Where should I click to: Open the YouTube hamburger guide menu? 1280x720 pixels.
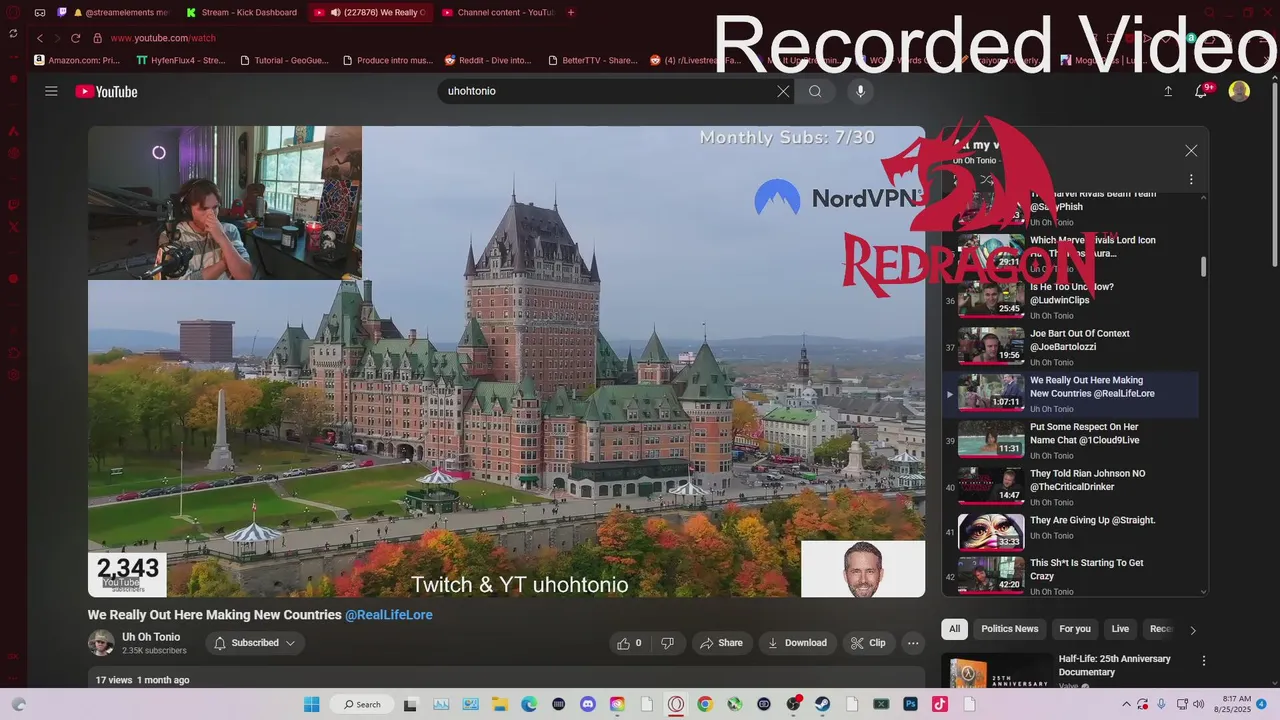pos(51,91)
